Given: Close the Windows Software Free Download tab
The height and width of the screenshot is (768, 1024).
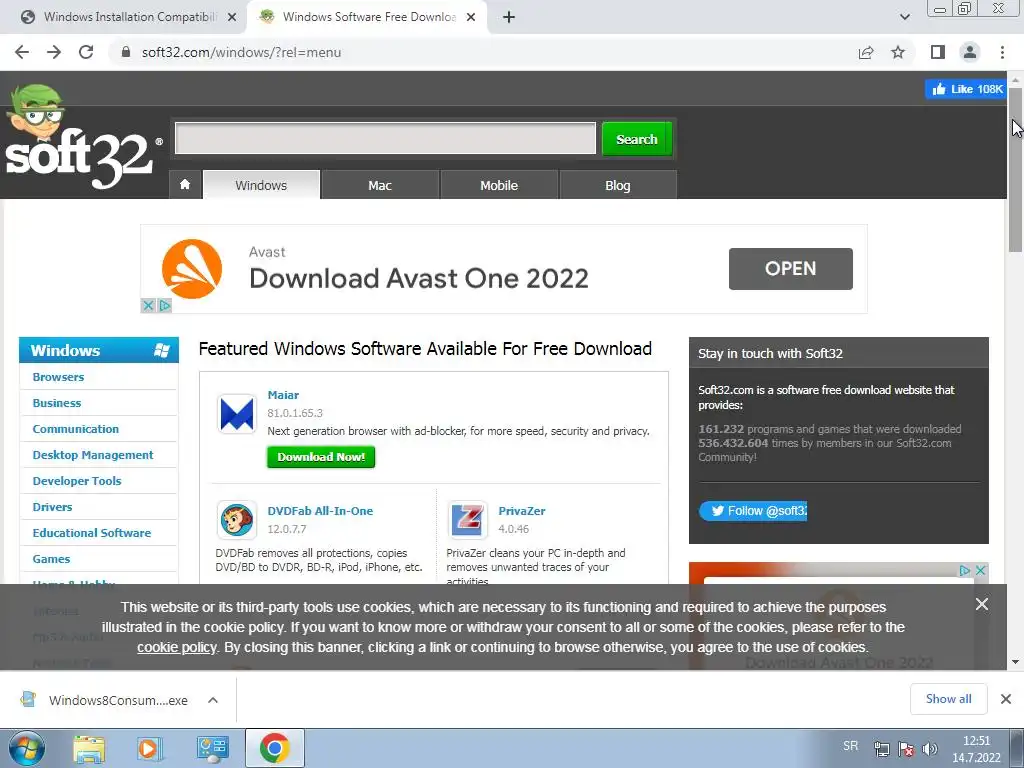Looking at the screenshot, I should point(471,17).
